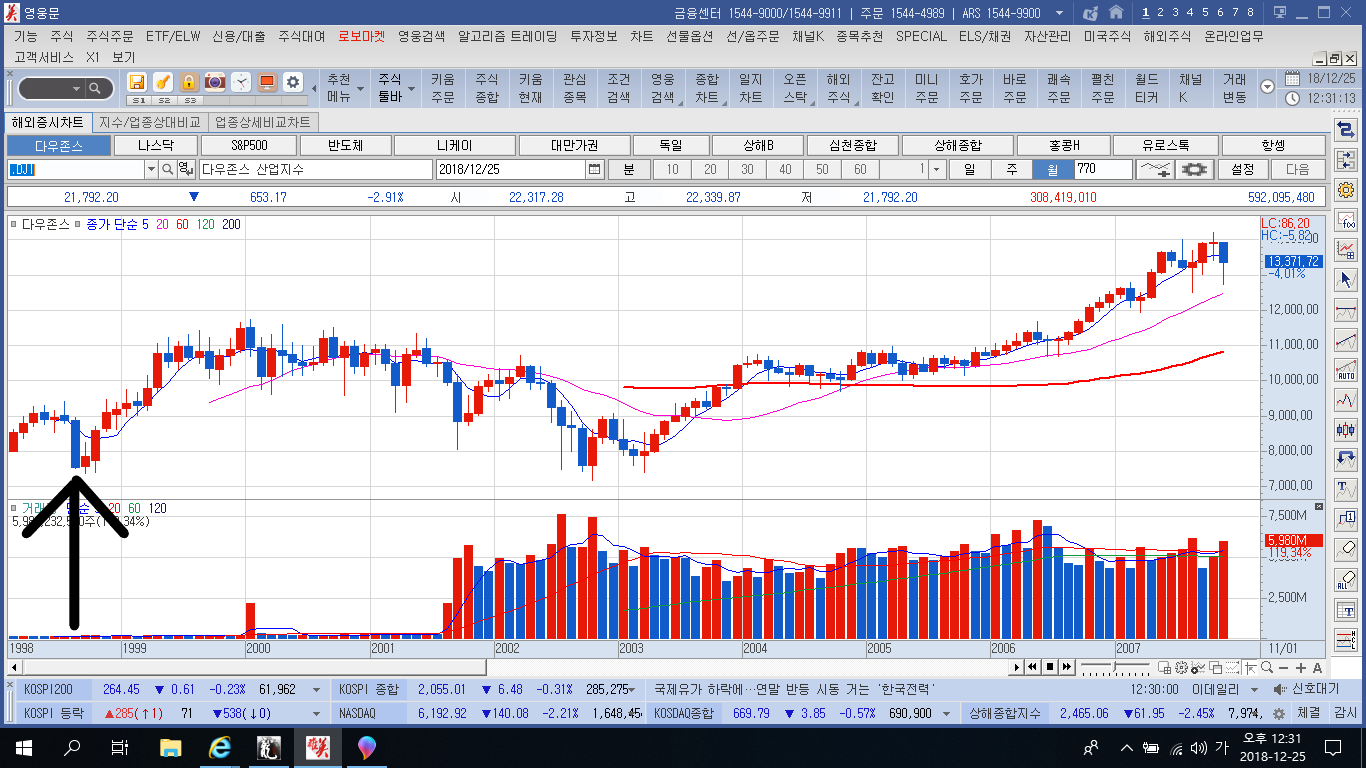Image resolution: width=1366 pixels, height=768 pixels.
Task: Open the toolbar gear settings icon
Action: point(292,82)
